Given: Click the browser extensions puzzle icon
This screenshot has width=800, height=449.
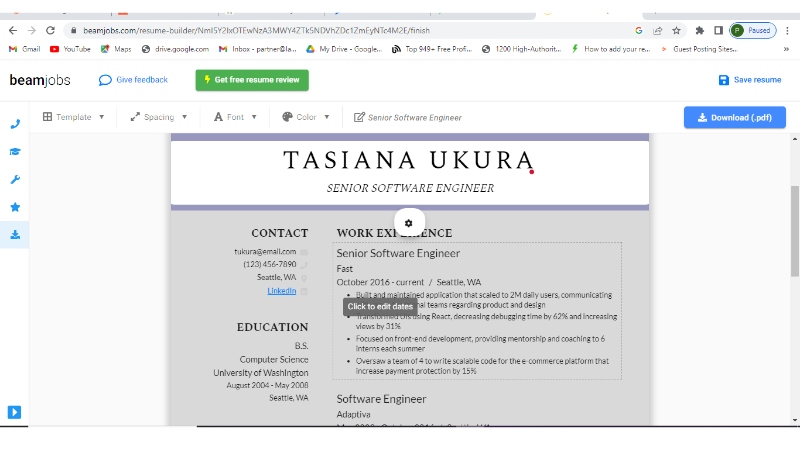Looking at the screenshot, I should point(699,31).
